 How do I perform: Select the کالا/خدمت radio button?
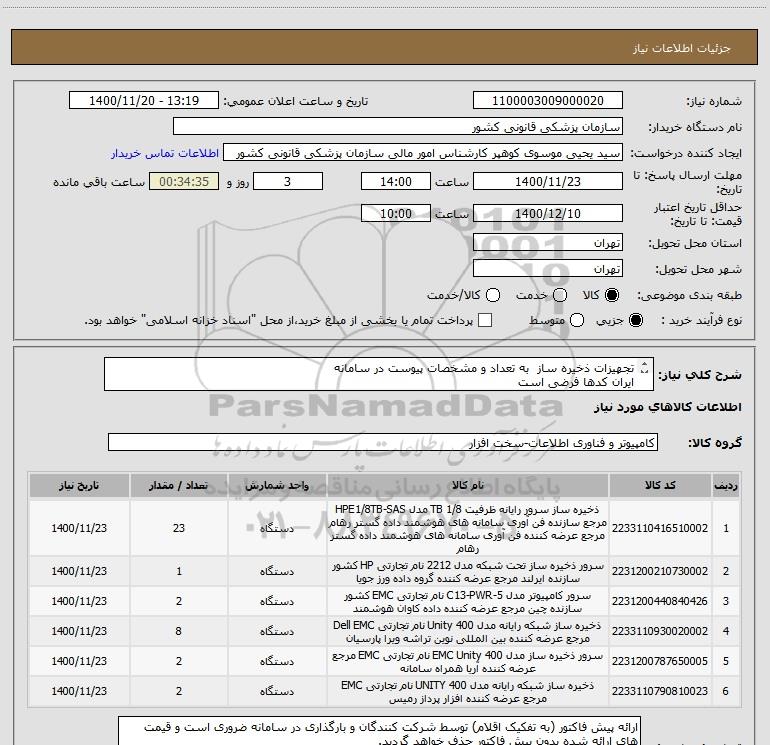[493, 295]
